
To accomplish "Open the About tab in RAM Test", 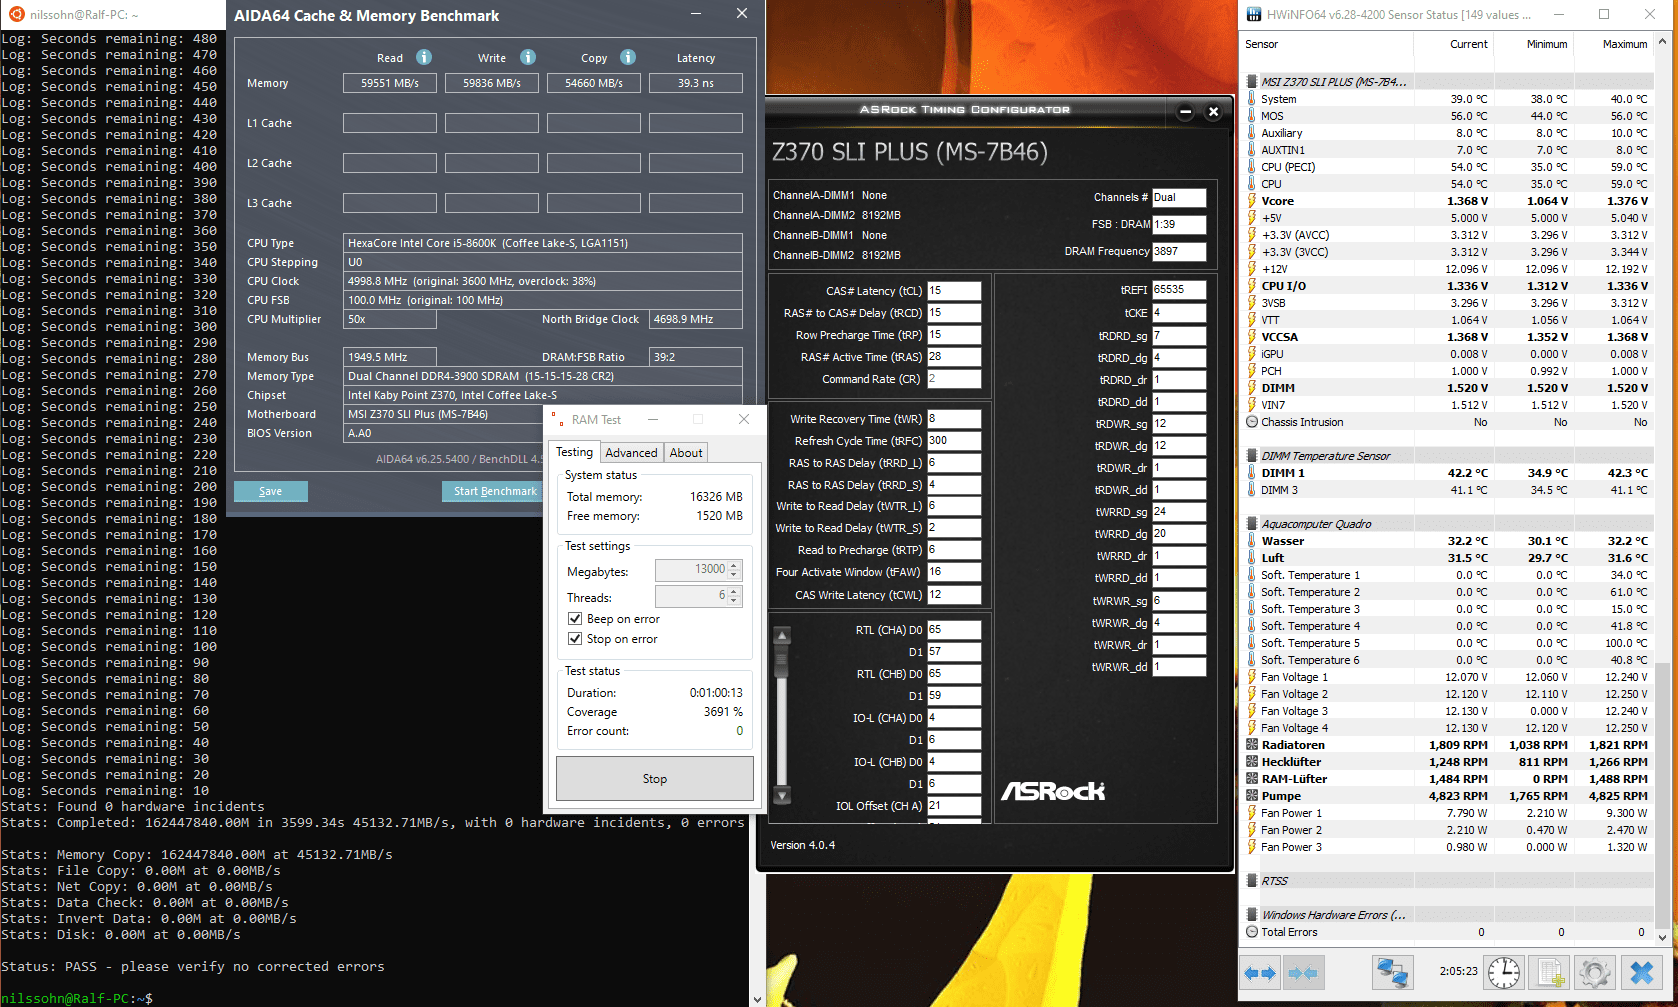I will click(x=686, y=453).
